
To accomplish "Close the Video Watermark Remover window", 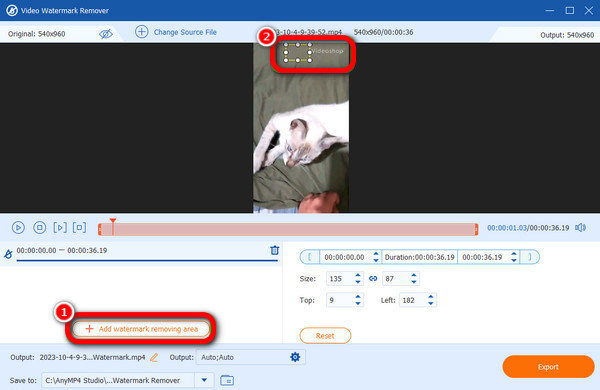I will (x=589, y=10).
